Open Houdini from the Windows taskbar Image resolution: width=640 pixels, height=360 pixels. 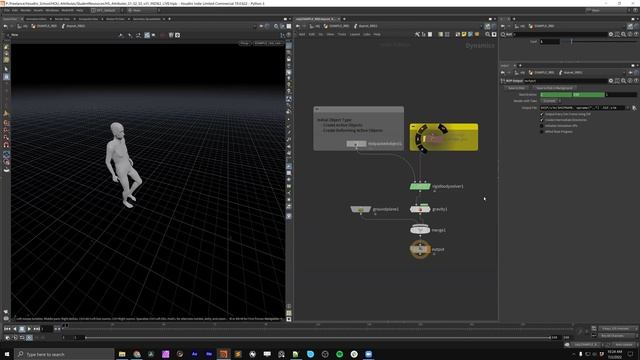[x=223, y=354]
